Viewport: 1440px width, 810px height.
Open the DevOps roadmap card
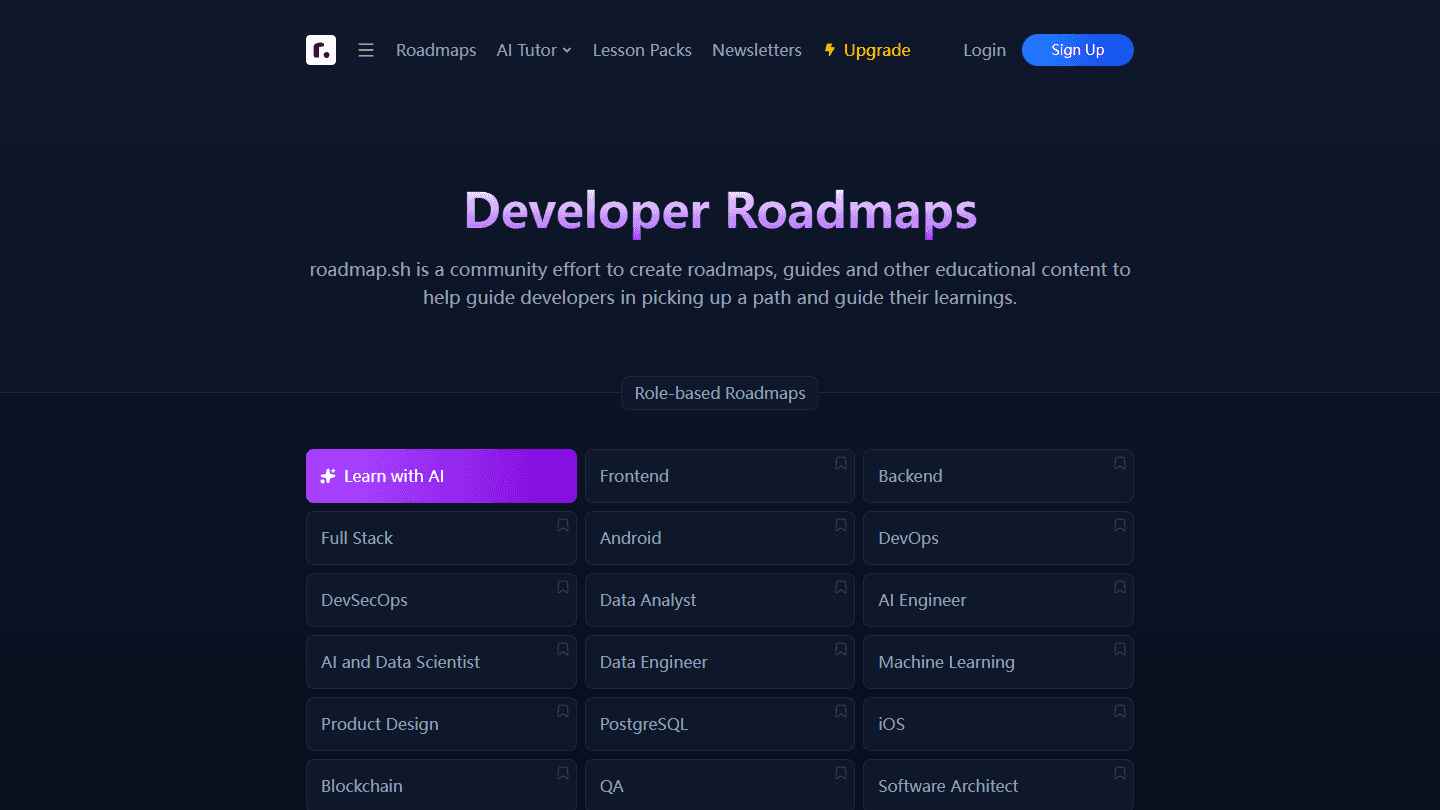998,538
